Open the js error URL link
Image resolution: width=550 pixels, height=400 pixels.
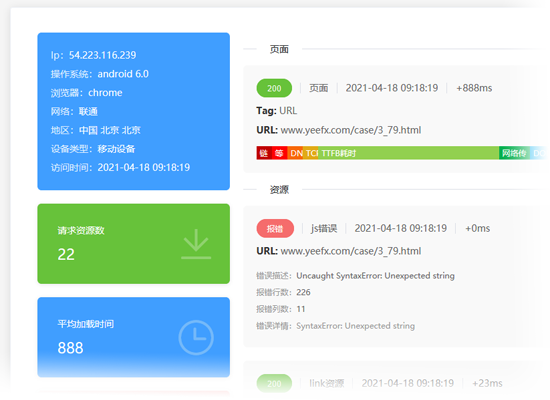click(x=350, y=251)
